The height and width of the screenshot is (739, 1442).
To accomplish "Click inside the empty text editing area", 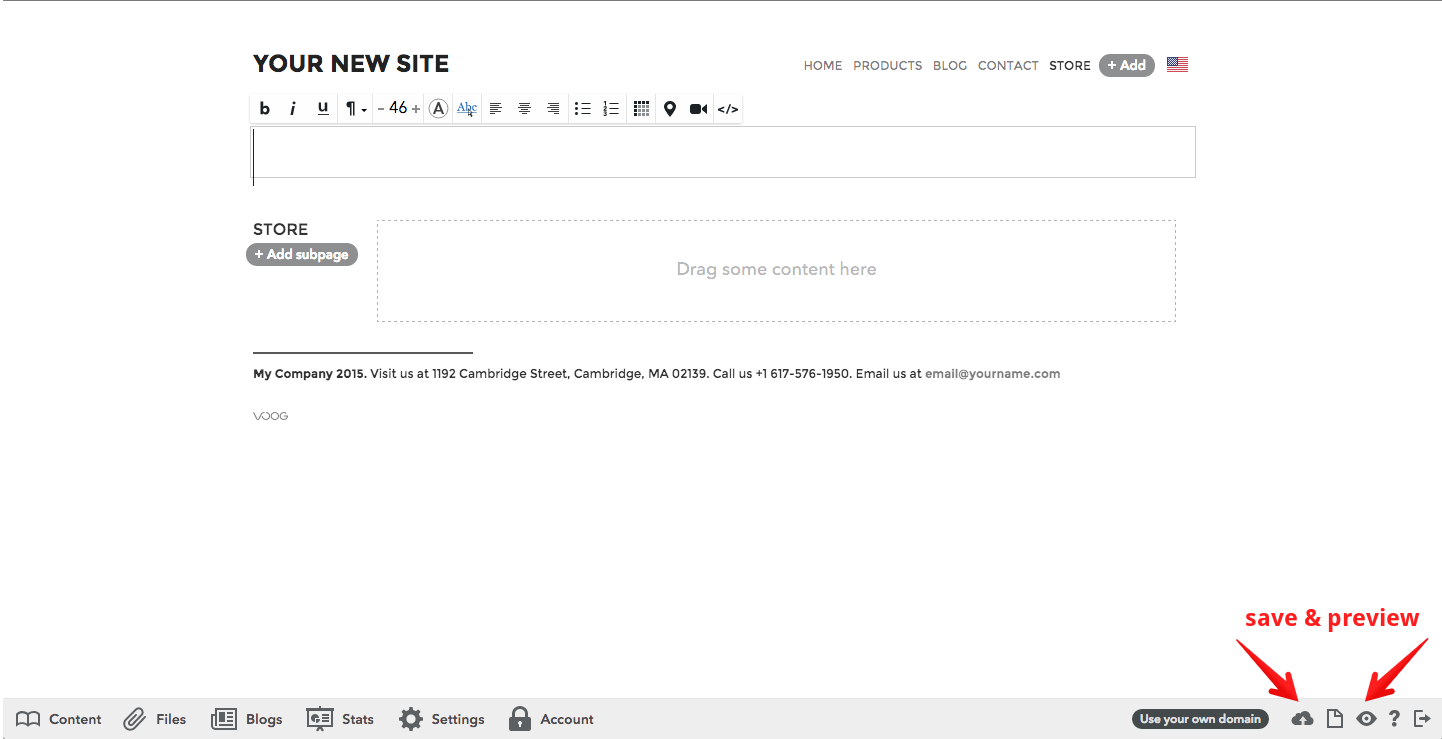I will [x=723, y=152].
